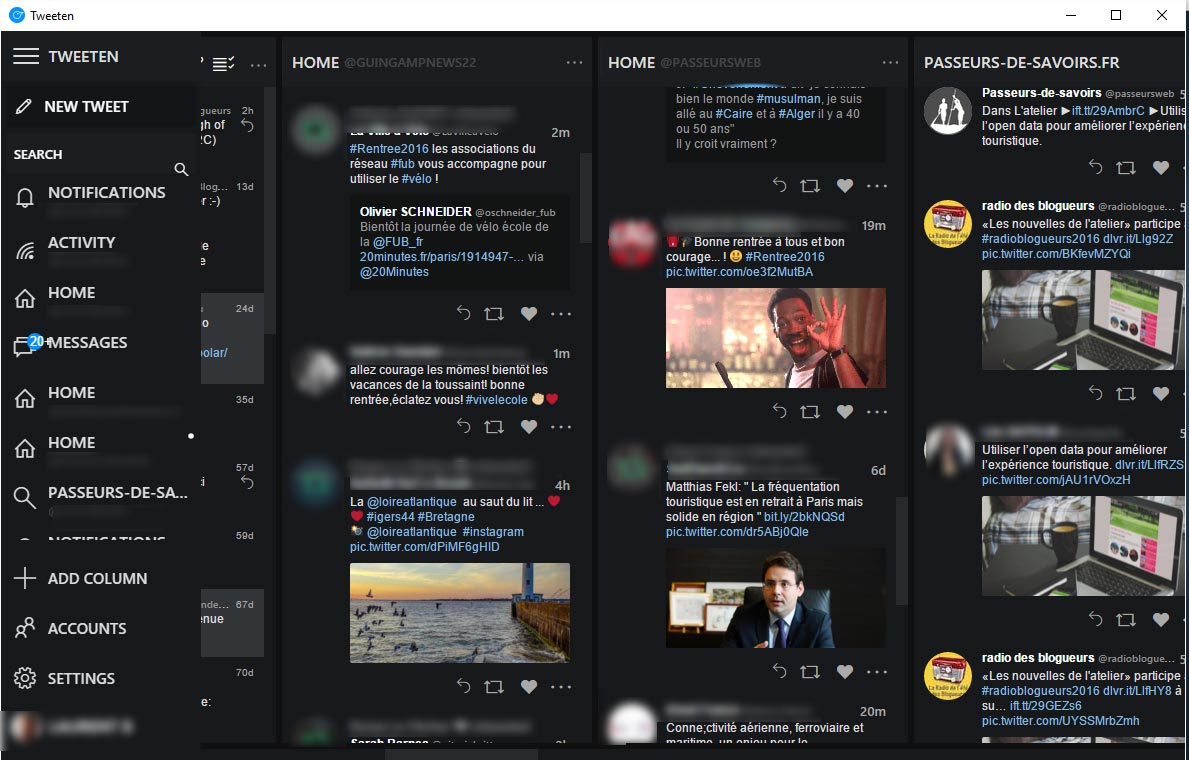Open options menu of the GUINGAMPNEWS22 column
Image resolution: width=1189 pixels, height=760 pixels.
(x=575, y=61)
